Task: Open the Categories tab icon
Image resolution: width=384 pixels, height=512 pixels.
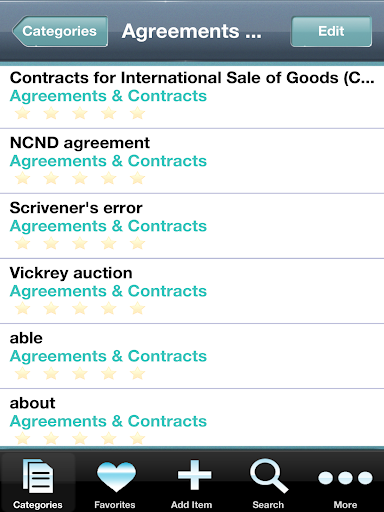Action: 38,476
